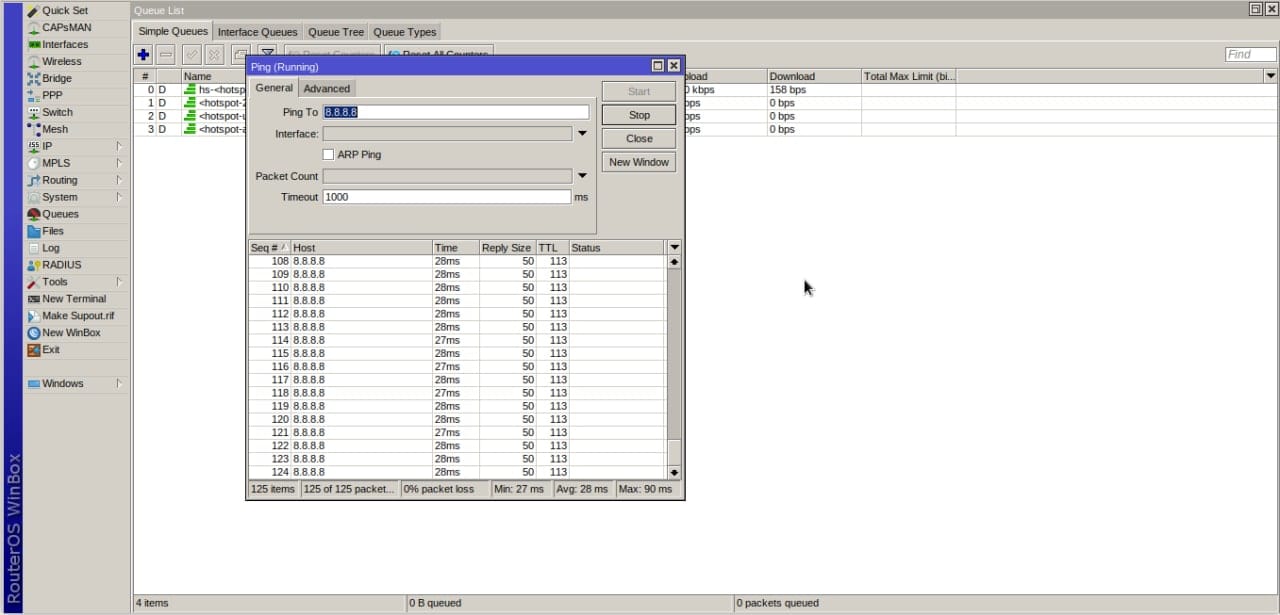Screen dimensions: 1280x615
Task: Expand the System submenu
Action: click(x=119, y=197)
